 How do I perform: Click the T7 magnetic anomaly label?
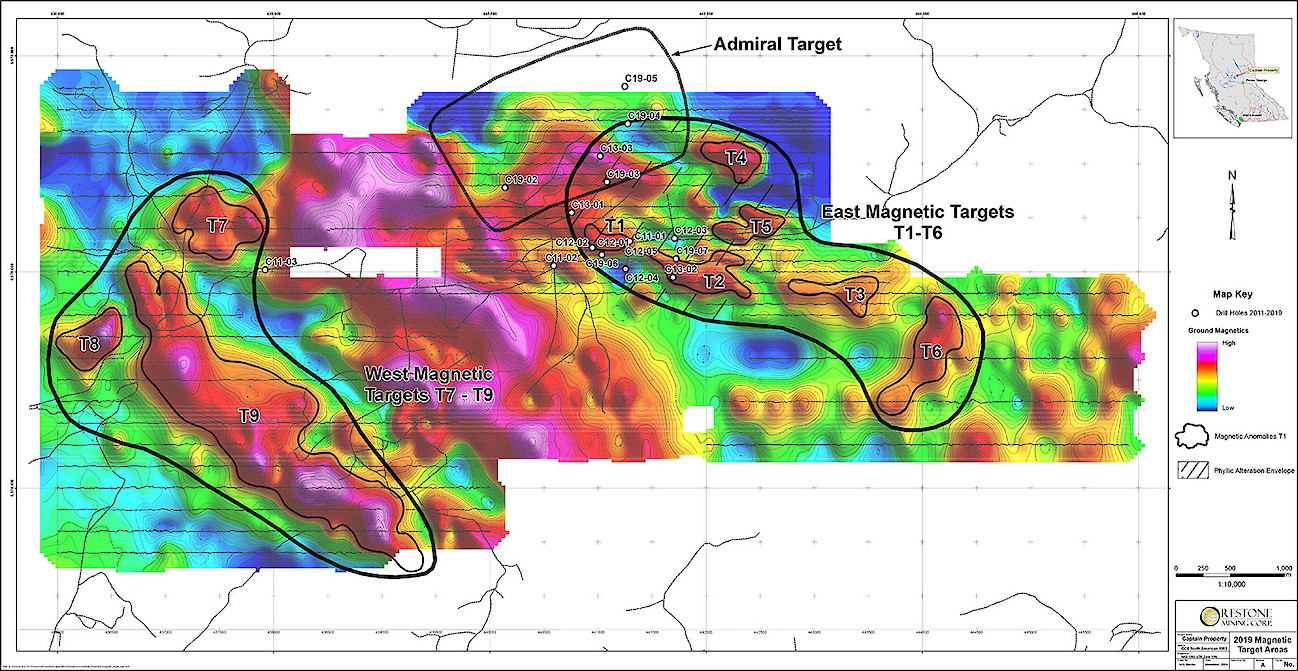pos(217,225)
